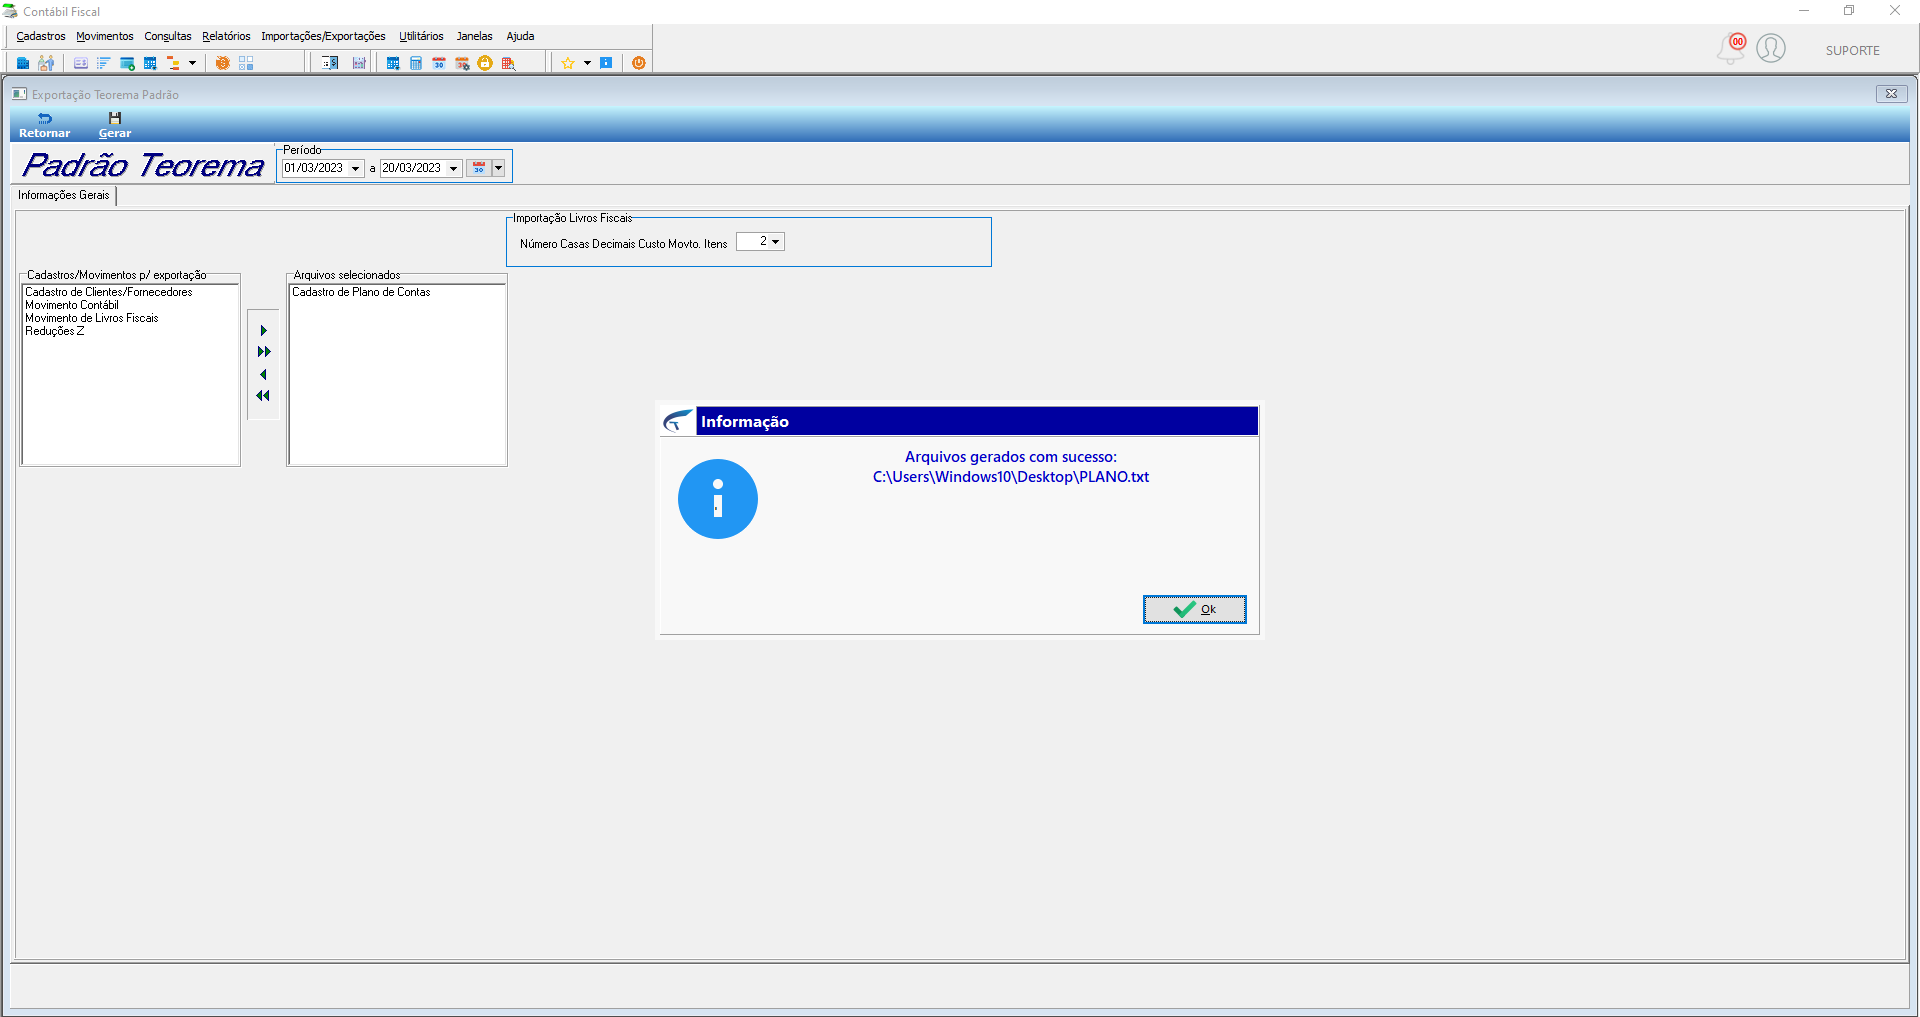Open the Cadastros menu
Screen dimensions: 1920x1017
click(x=41, y=36)
